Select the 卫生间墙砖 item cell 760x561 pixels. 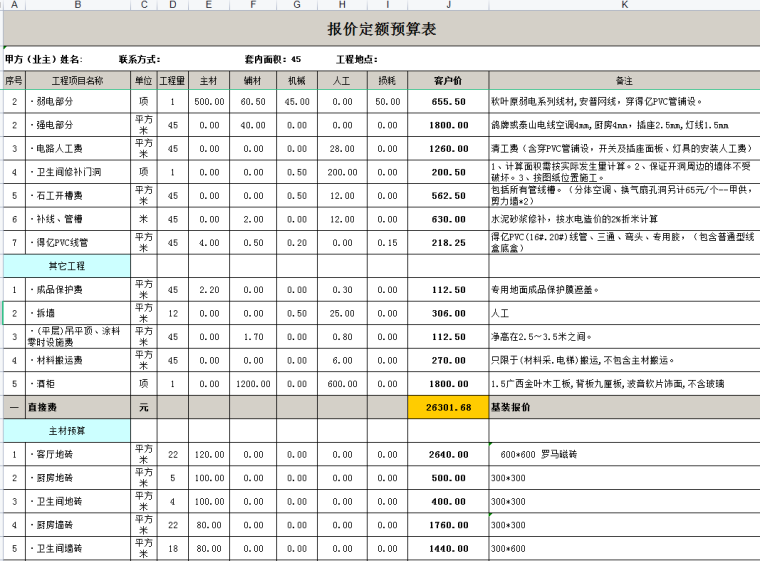click(x=78, y=548)
